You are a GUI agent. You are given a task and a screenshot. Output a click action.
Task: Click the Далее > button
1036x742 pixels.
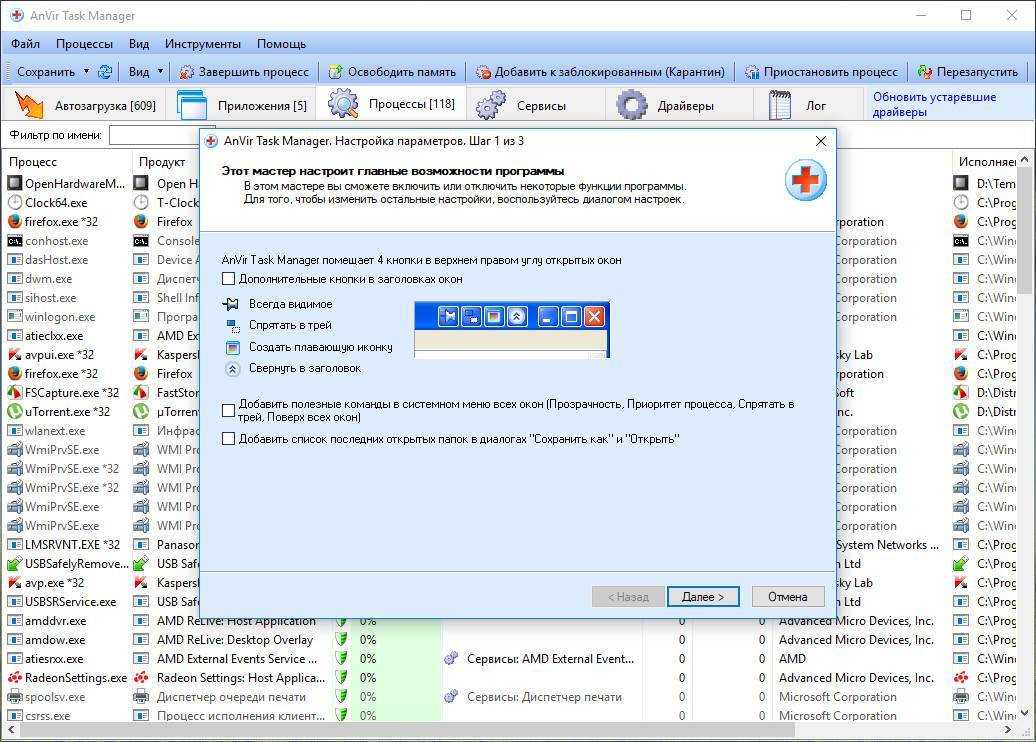pyautogui.click(x=703, y=597)
